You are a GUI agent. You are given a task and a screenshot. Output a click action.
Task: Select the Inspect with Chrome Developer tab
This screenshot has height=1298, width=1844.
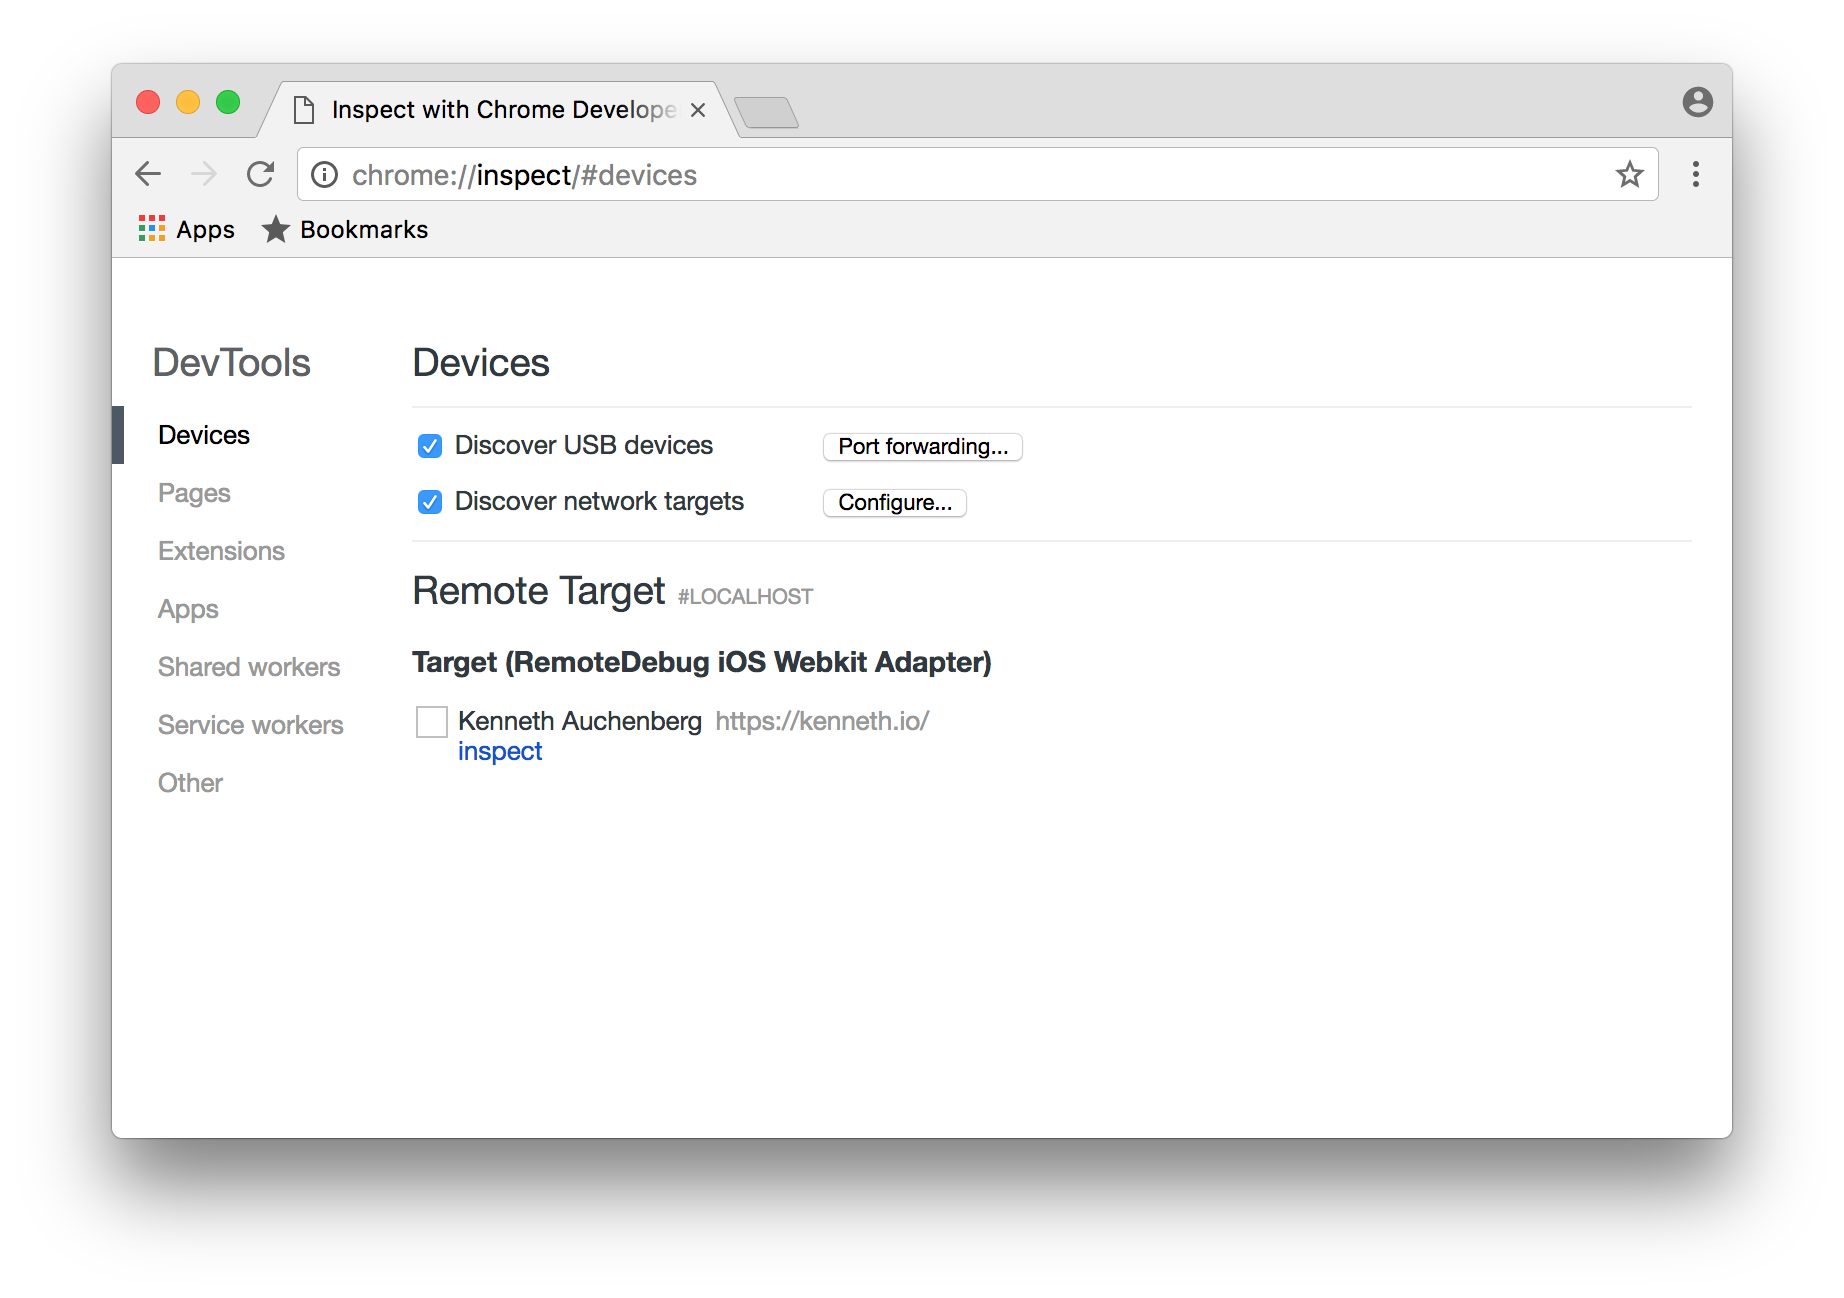pos(500,110)
